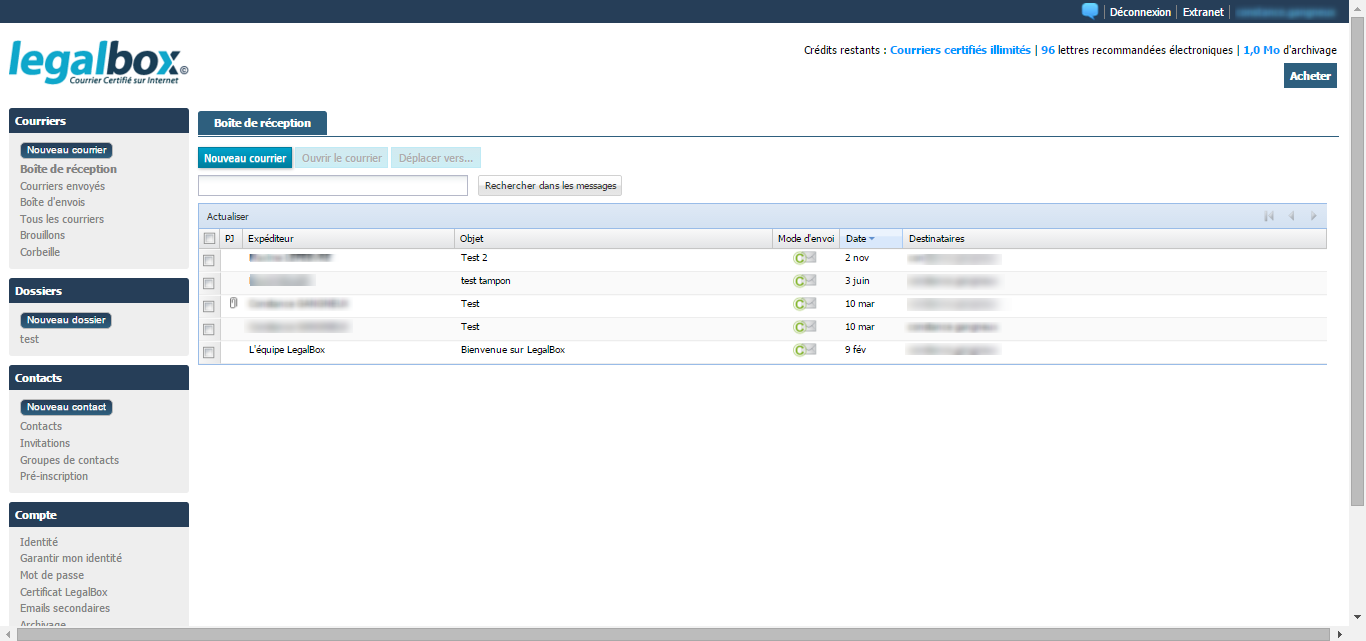Click certified mail icon for test tampon row
This screenshot has width=1366, height=641.
tap(805, 281)
